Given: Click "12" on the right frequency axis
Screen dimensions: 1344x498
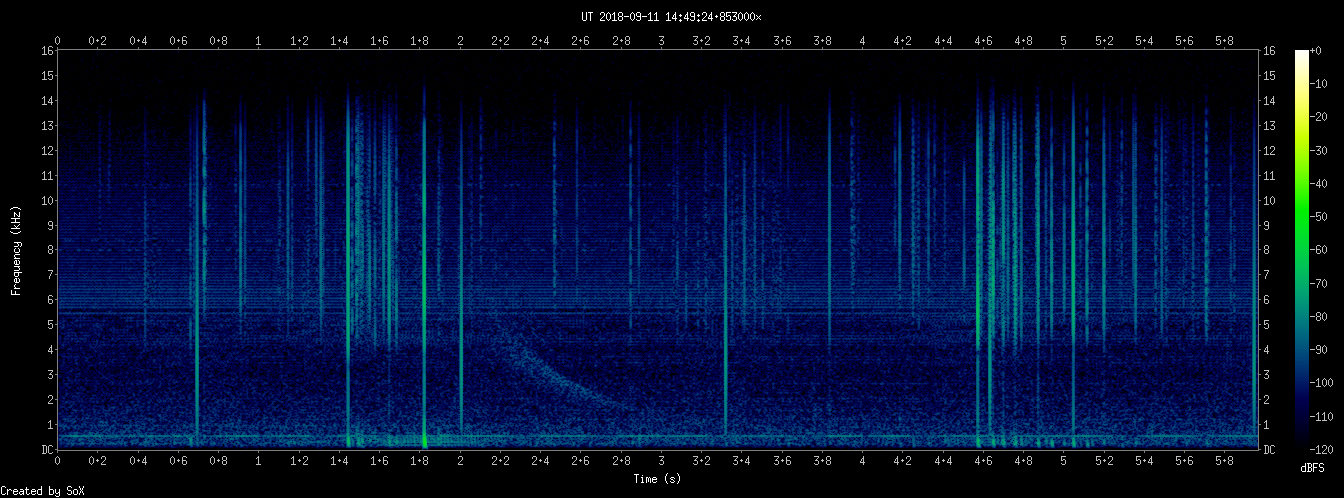Looking at the screenshot, I should [x=1270, y=151].
